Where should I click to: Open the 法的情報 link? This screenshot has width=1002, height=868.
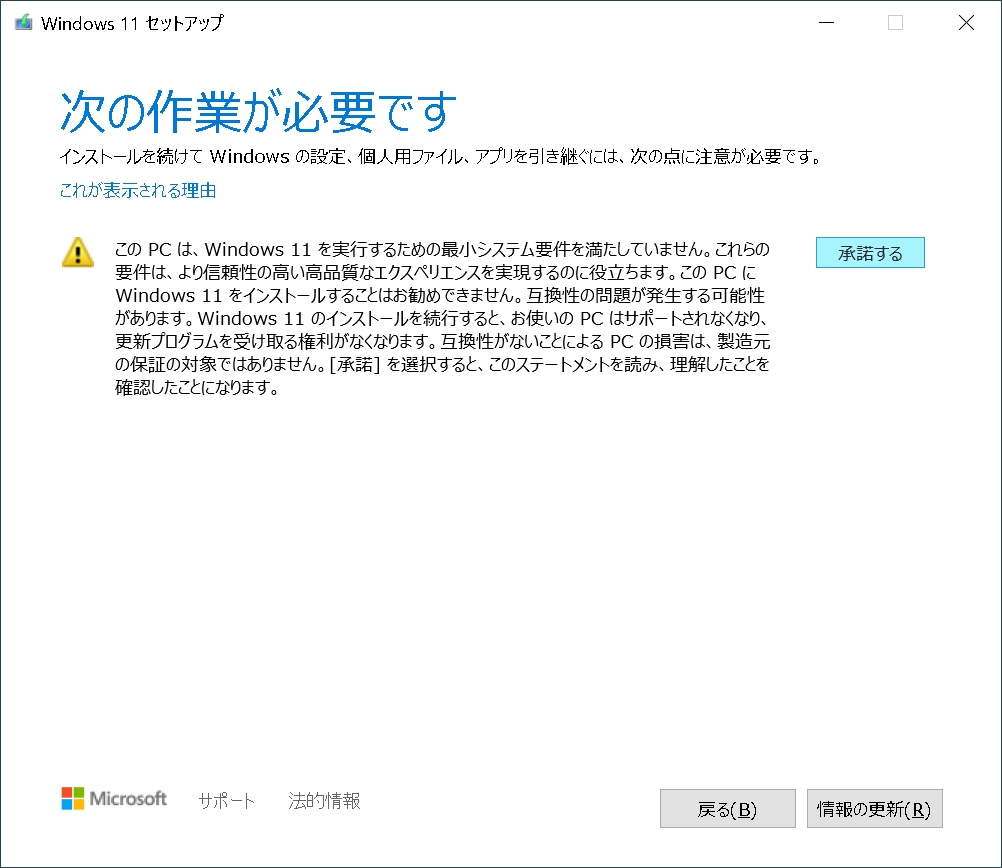point(324,800)
